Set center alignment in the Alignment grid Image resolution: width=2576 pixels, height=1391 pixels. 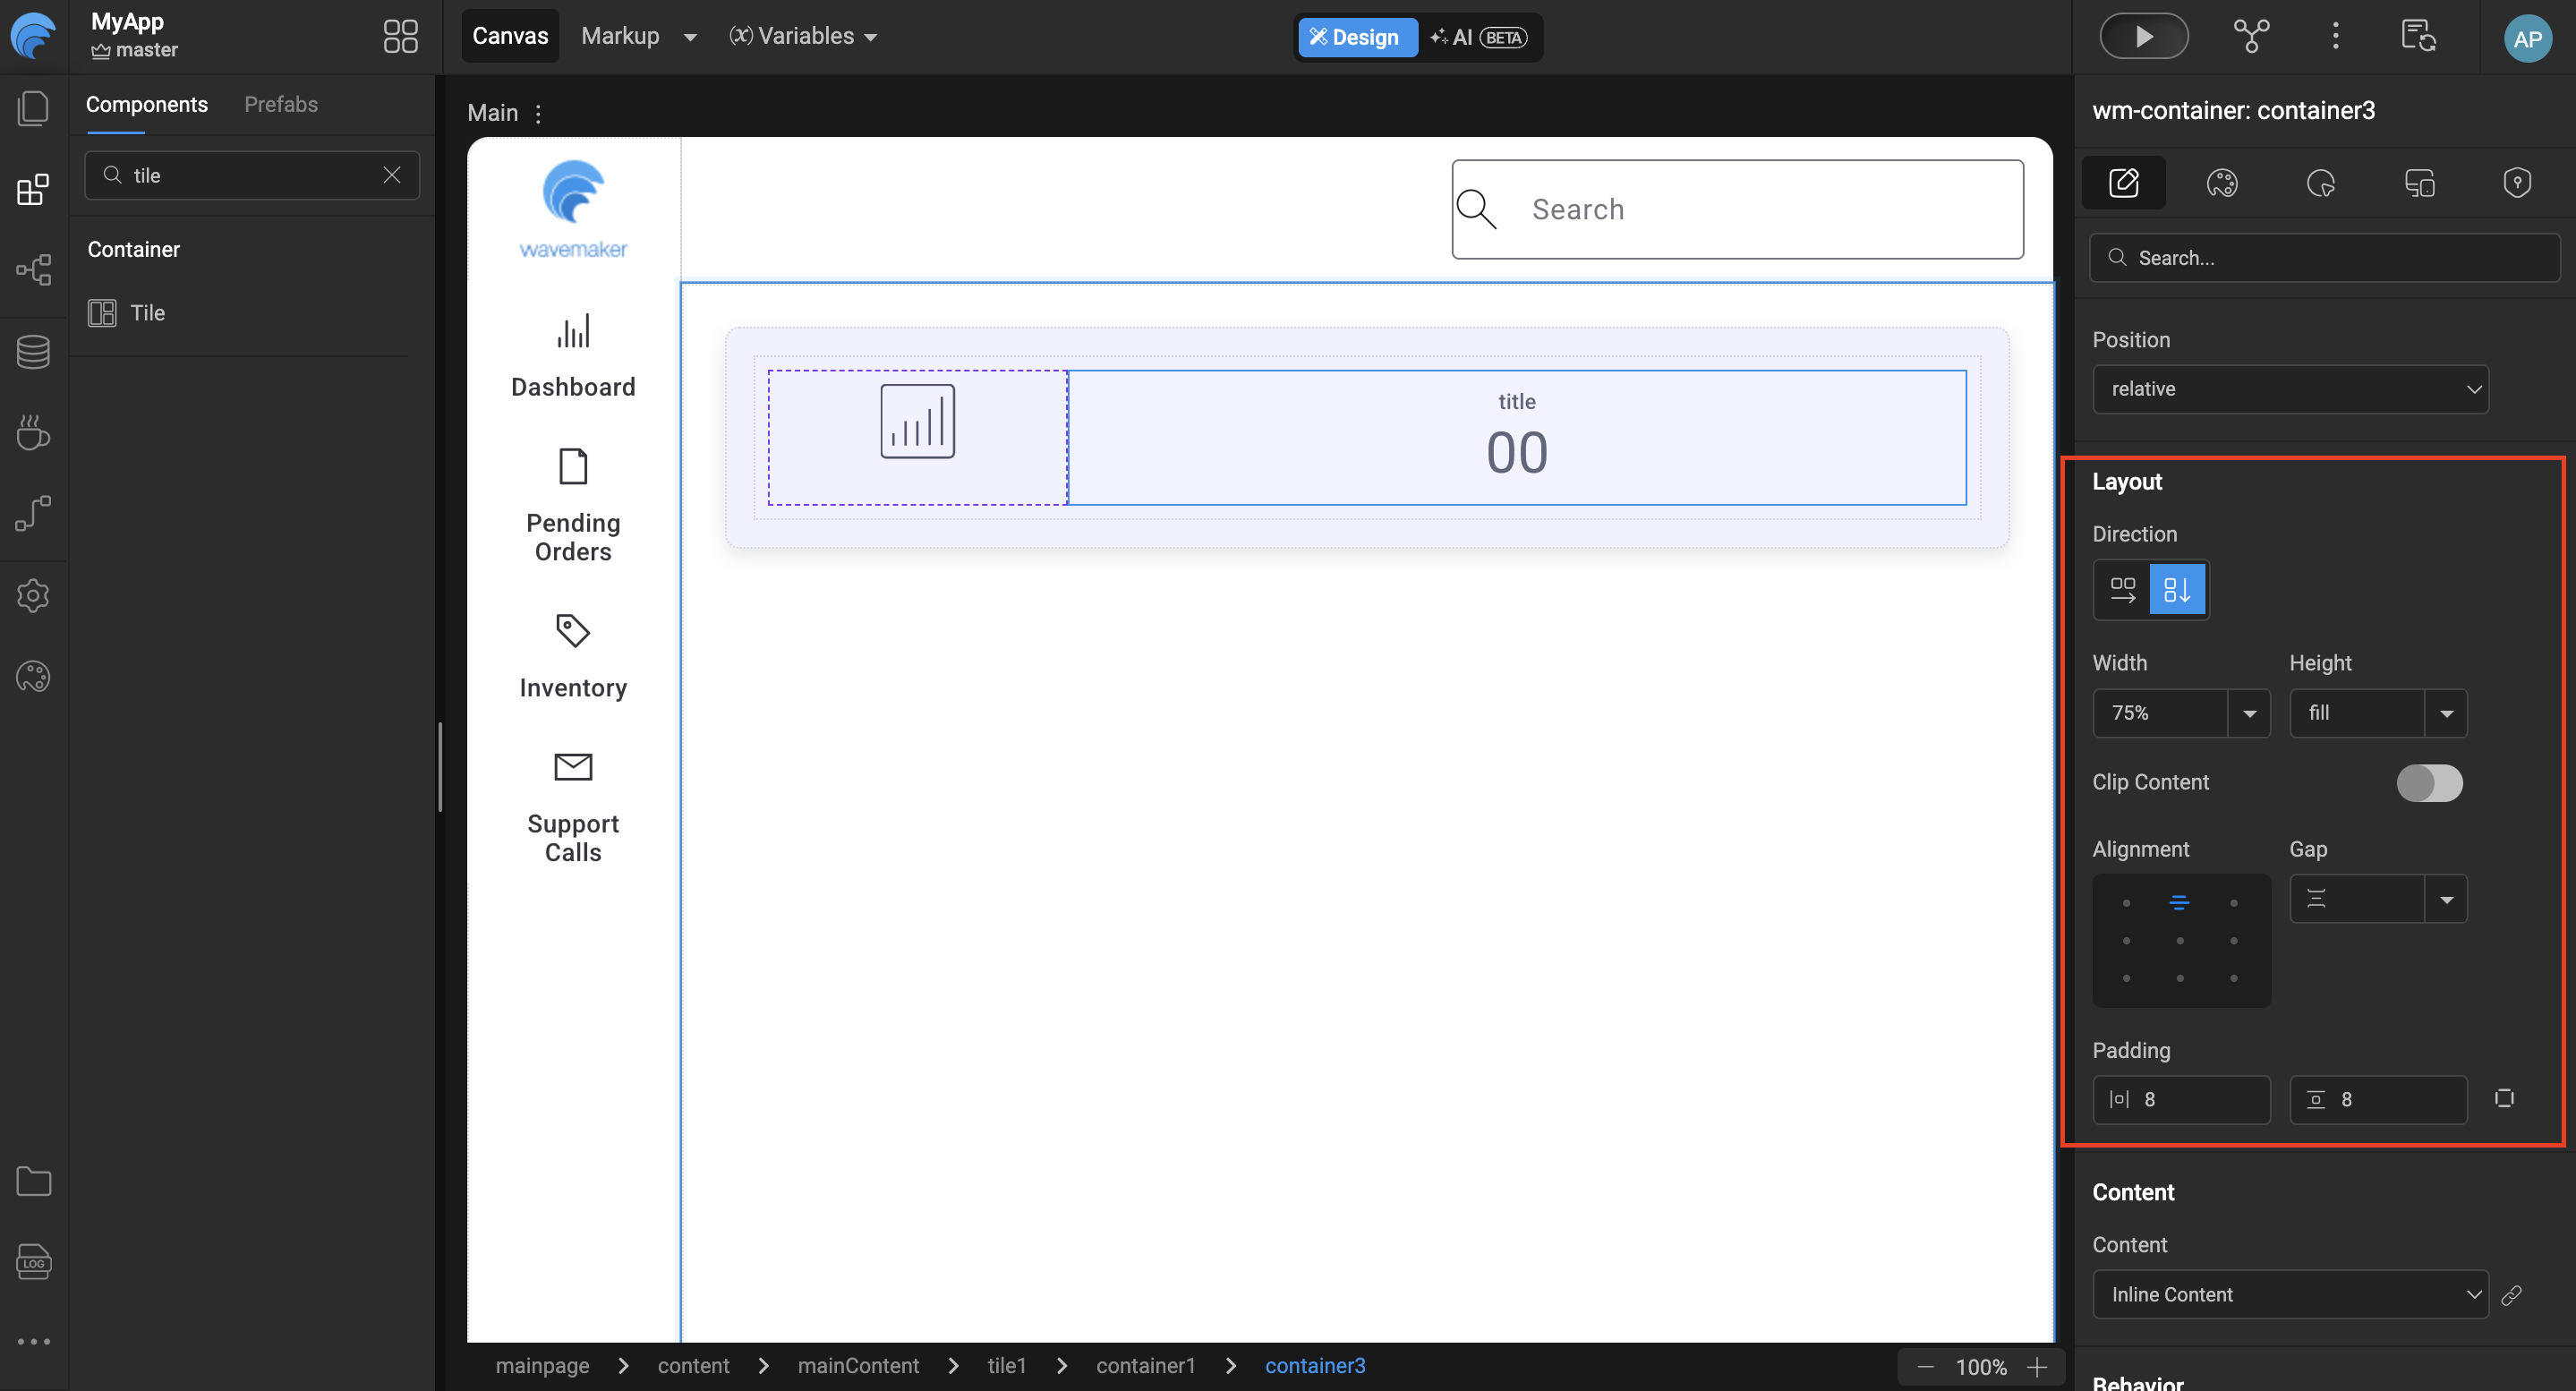tap(2180, 940)
